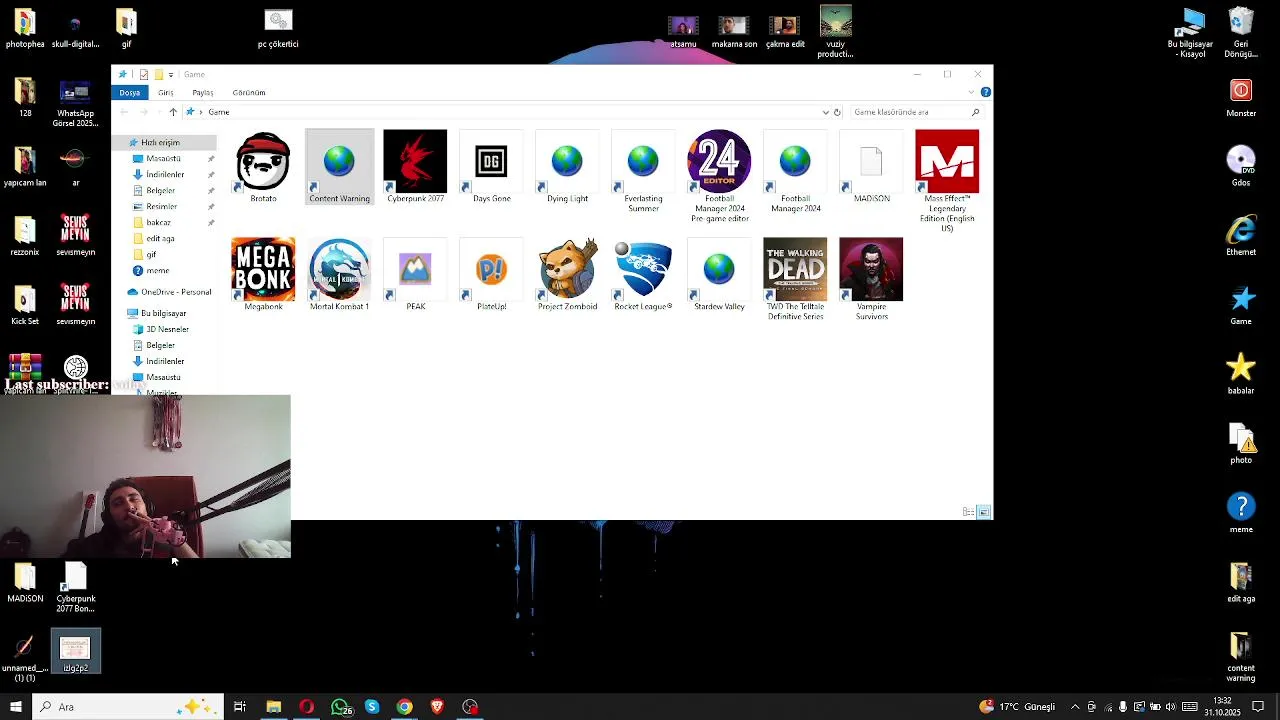The width and height of the screenshot is (1280, 720).
Task: Select the Mortal Kombat 1 shortcut
Action: tap(339, 275)
